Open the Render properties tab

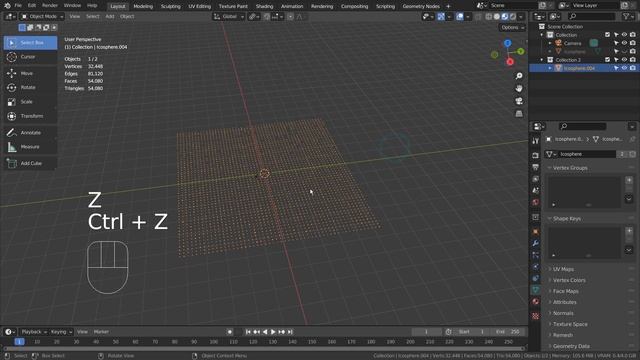click(x=536, y=156)
